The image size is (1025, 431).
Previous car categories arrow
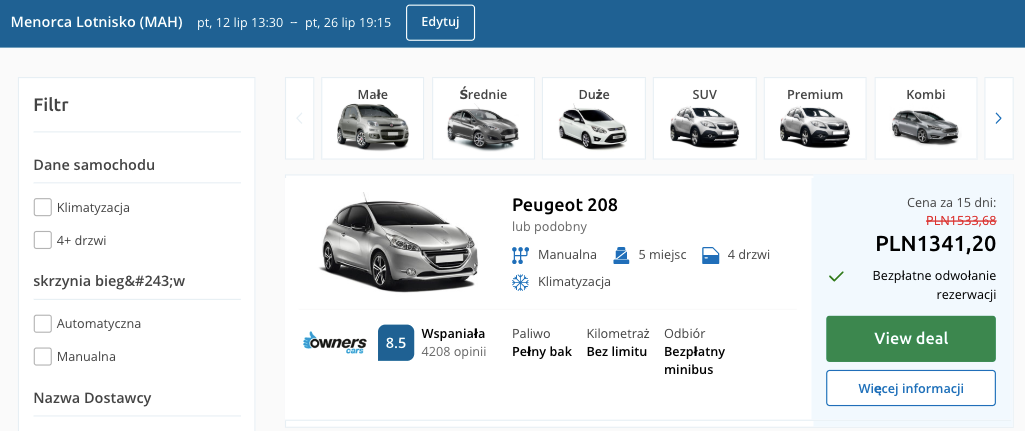pos(300,118)
